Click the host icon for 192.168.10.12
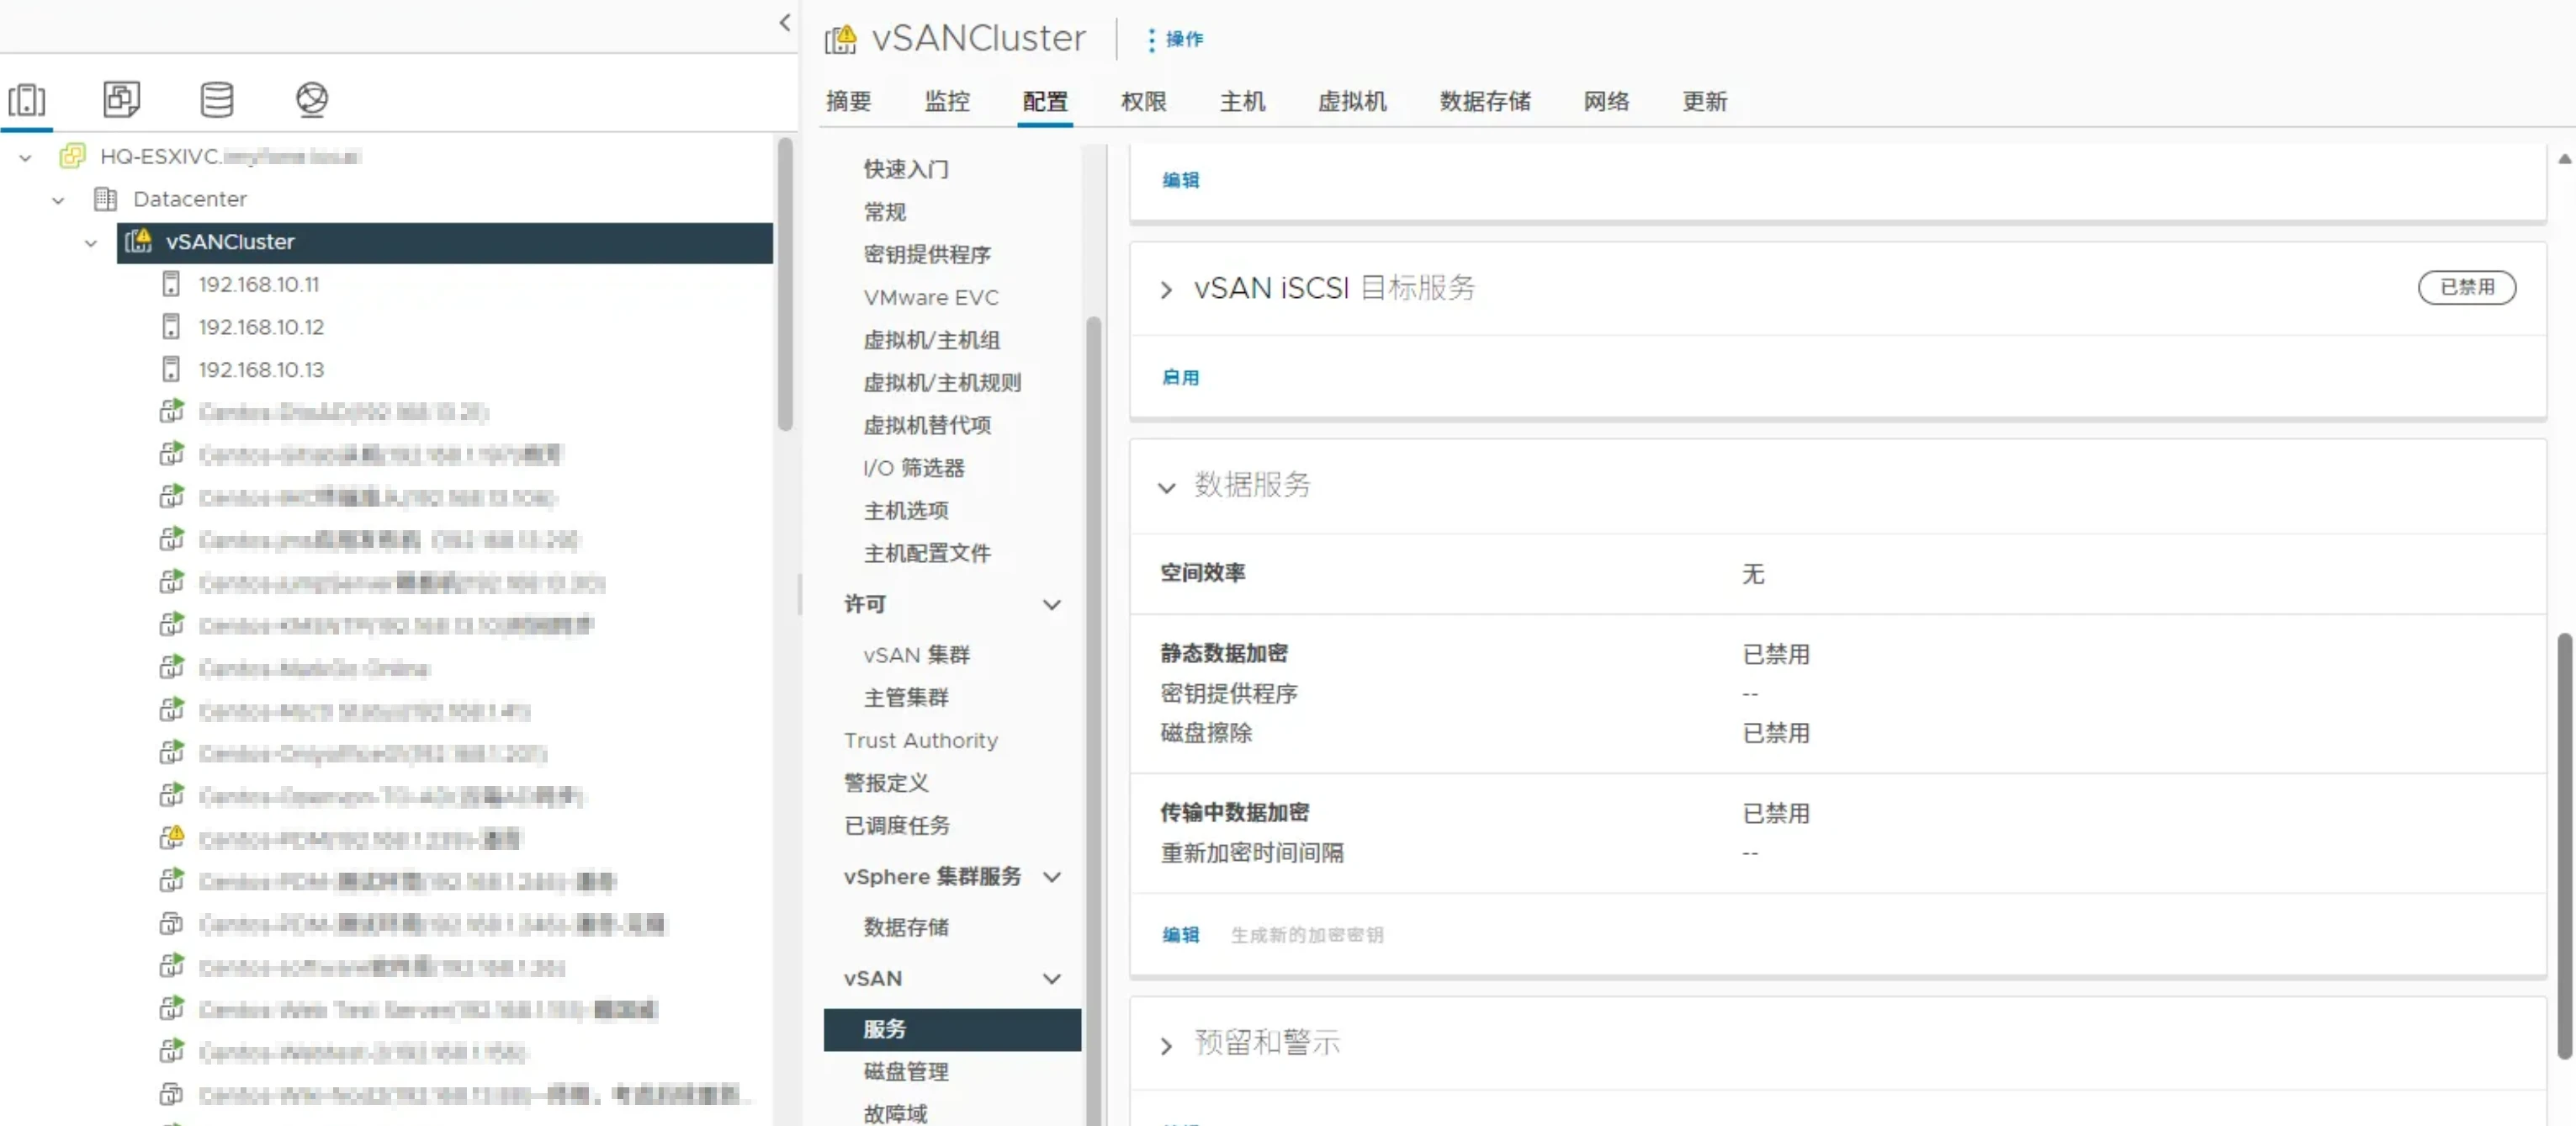The image size is (2576, 1126). coord(171,327)
